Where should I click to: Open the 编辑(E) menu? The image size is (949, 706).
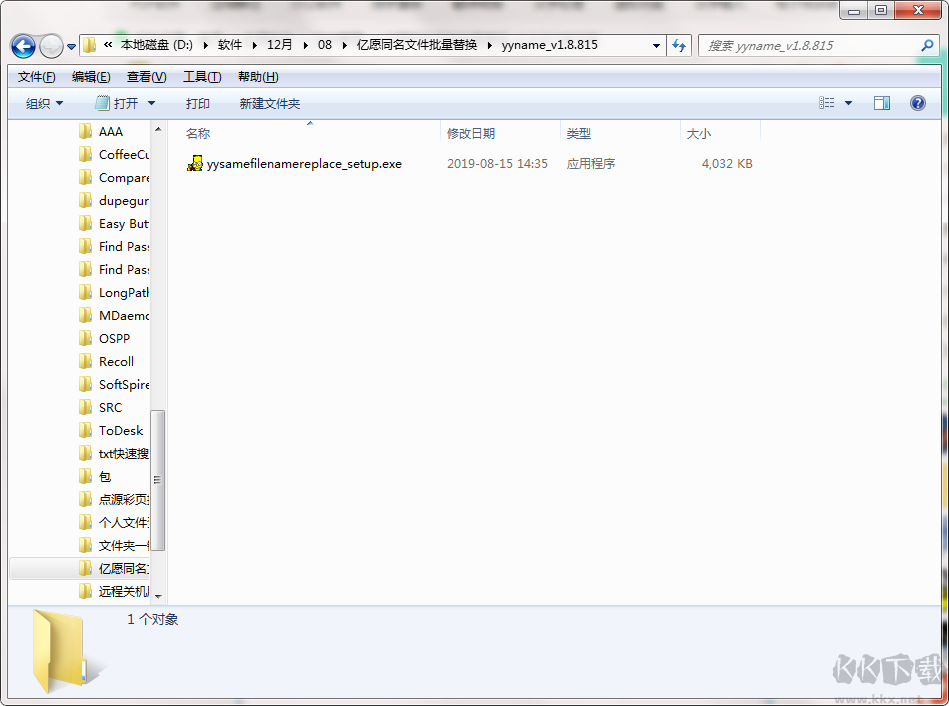(x=91, y=77)
